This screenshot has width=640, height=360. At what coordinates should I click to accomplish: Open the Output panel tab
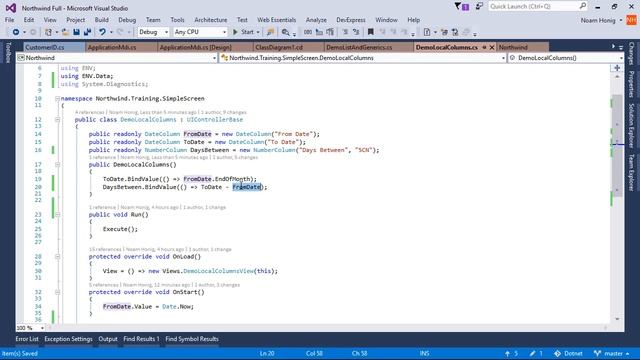[108, 339]
